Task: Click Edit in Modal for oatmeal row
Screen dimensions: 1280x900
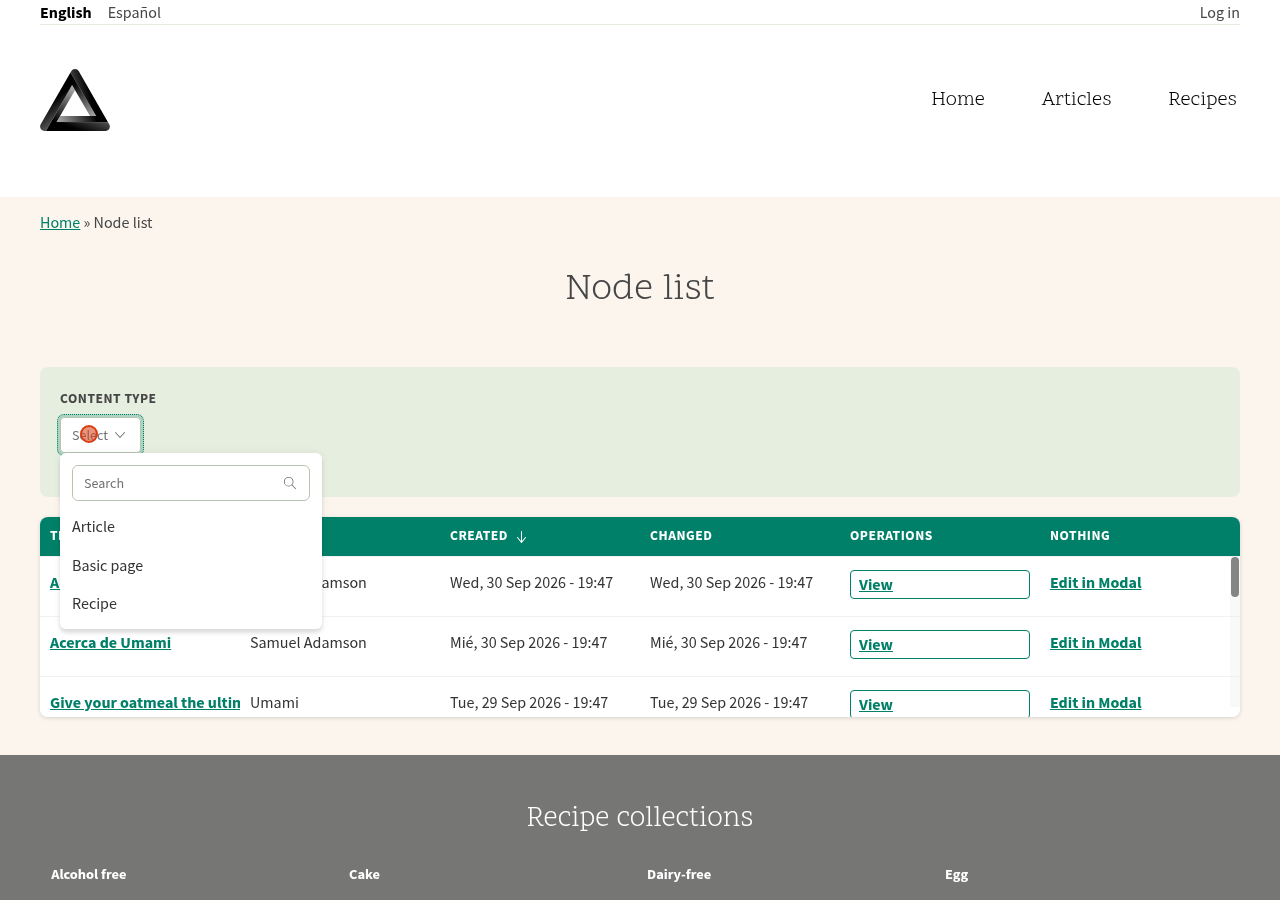Action: pos(1095,703)
